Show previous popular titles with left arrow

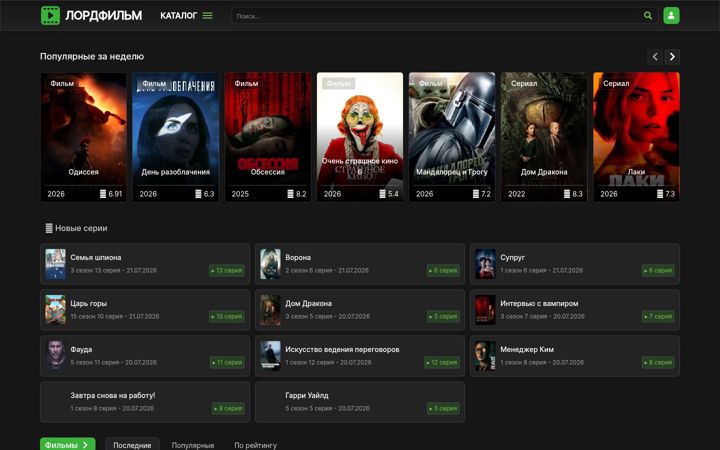pos(655,56)
